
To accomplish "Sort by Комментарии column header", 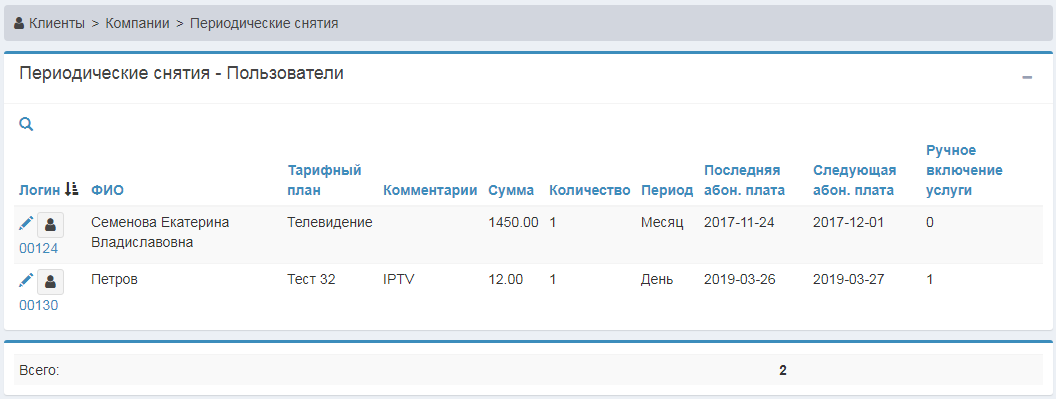I will click(x=430, y=190).
